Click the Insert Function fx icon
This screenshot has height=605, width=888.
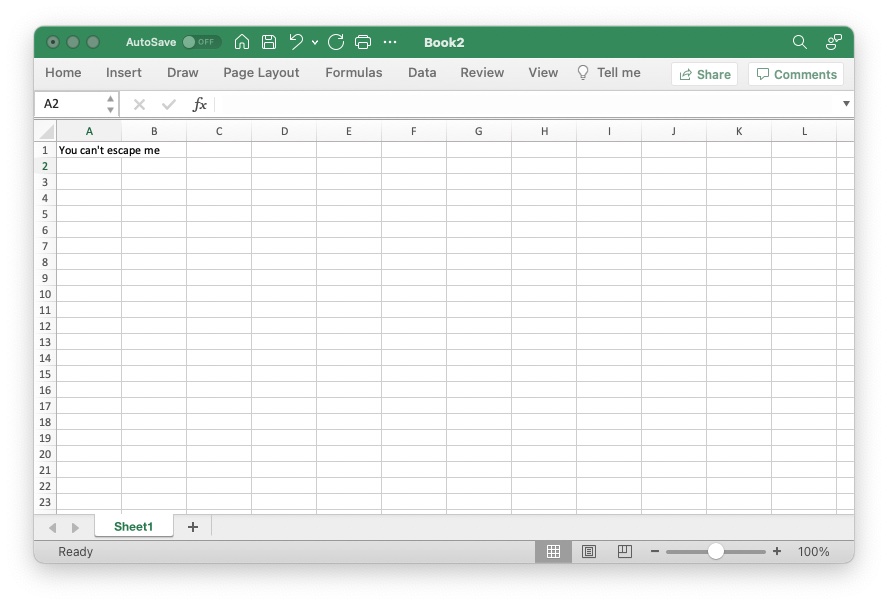pos(200,104)
